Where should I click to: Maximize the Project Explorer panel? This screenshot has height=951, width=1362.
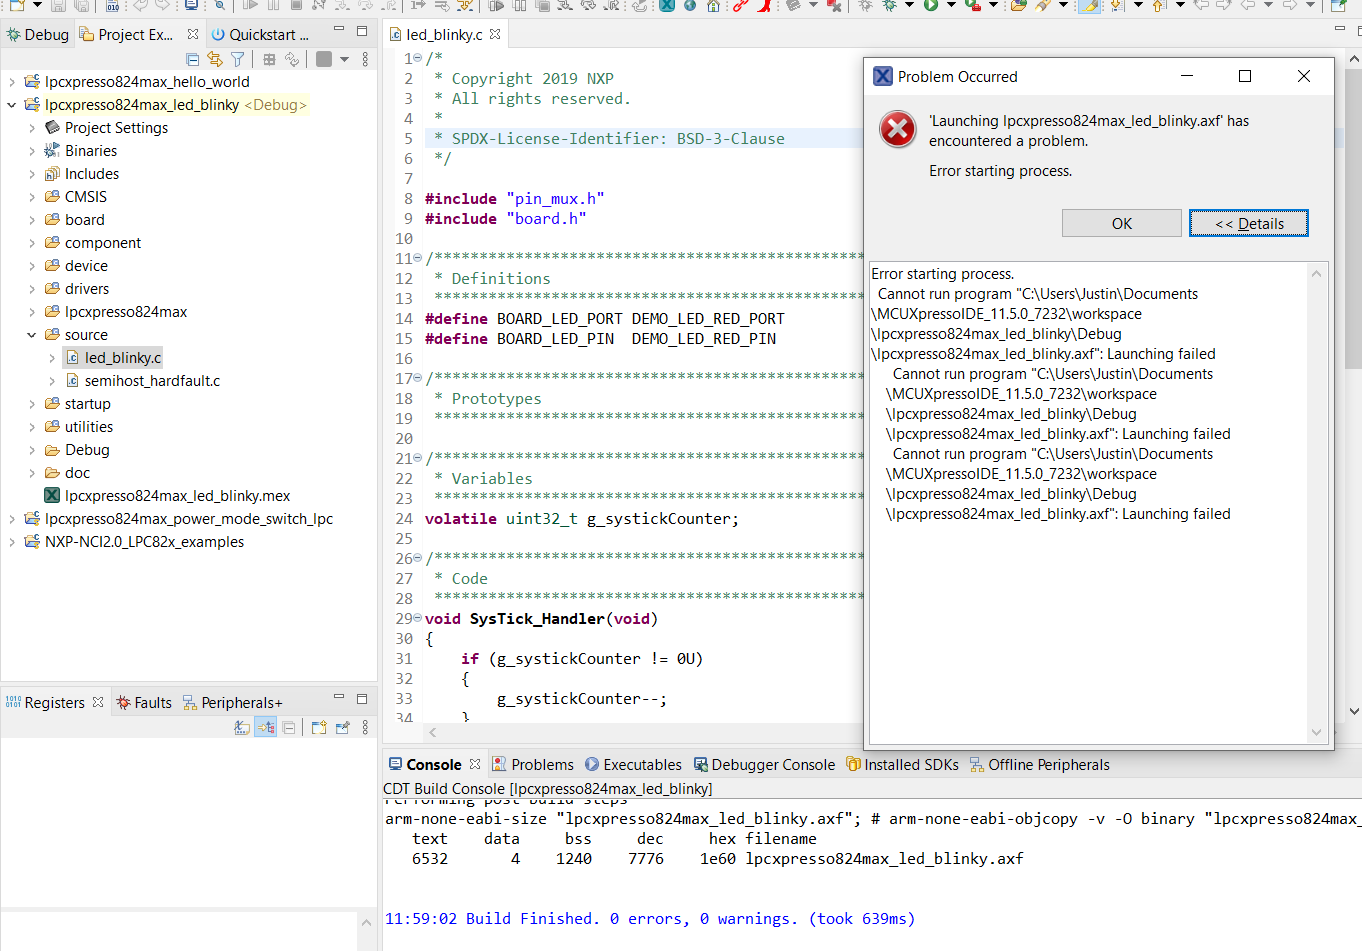362,31
